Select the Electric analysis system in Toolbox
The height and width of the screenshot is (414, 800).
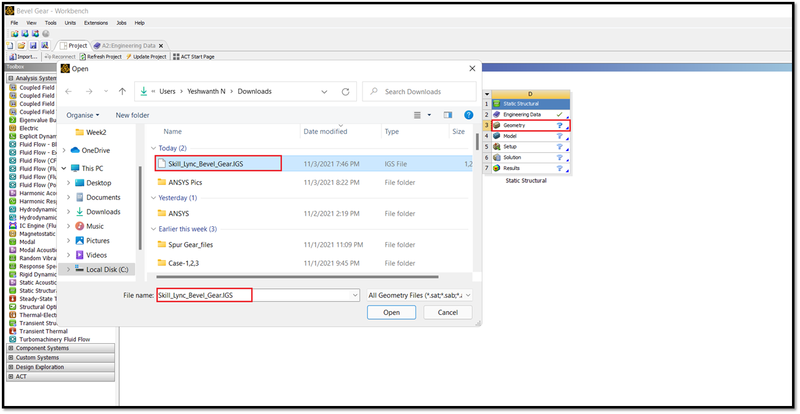click(29, 128)
